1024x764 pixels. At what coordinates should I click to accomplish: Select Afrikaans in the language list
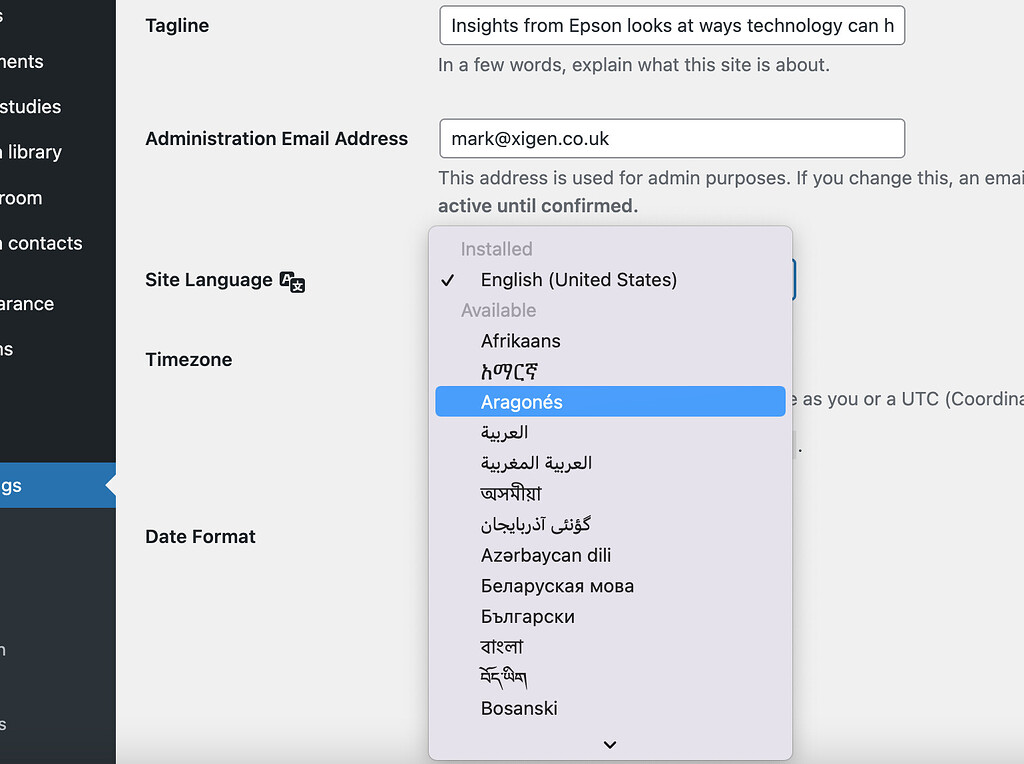pos(520,340)
